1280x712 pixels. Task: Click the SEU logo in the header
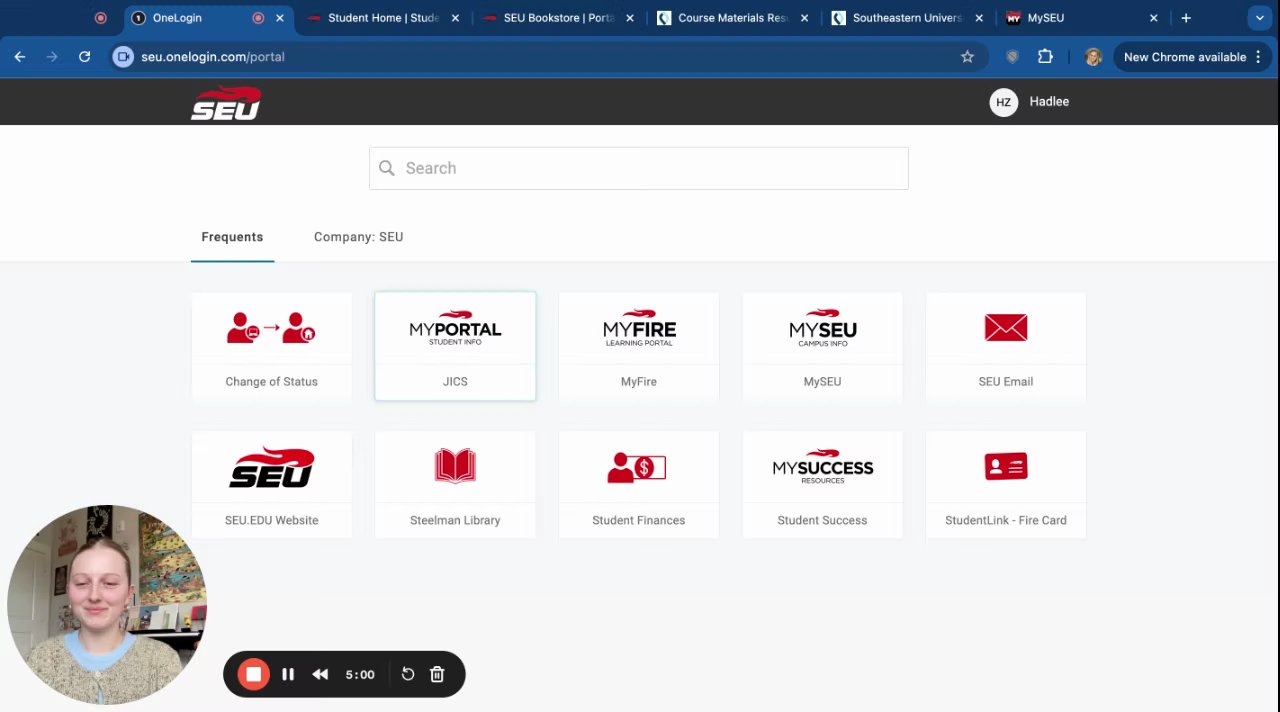tap(226, 103)
